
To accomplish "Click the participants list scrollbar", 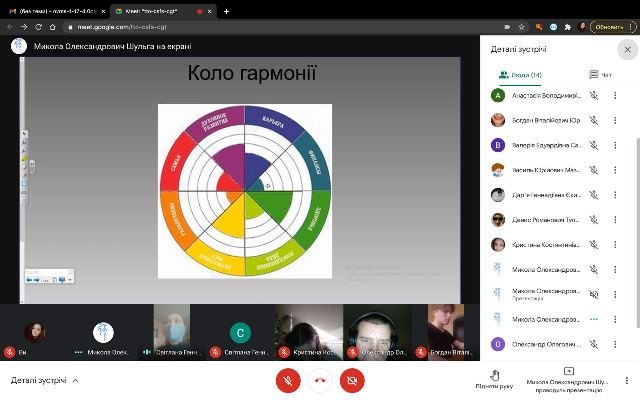I will (638, 233).
